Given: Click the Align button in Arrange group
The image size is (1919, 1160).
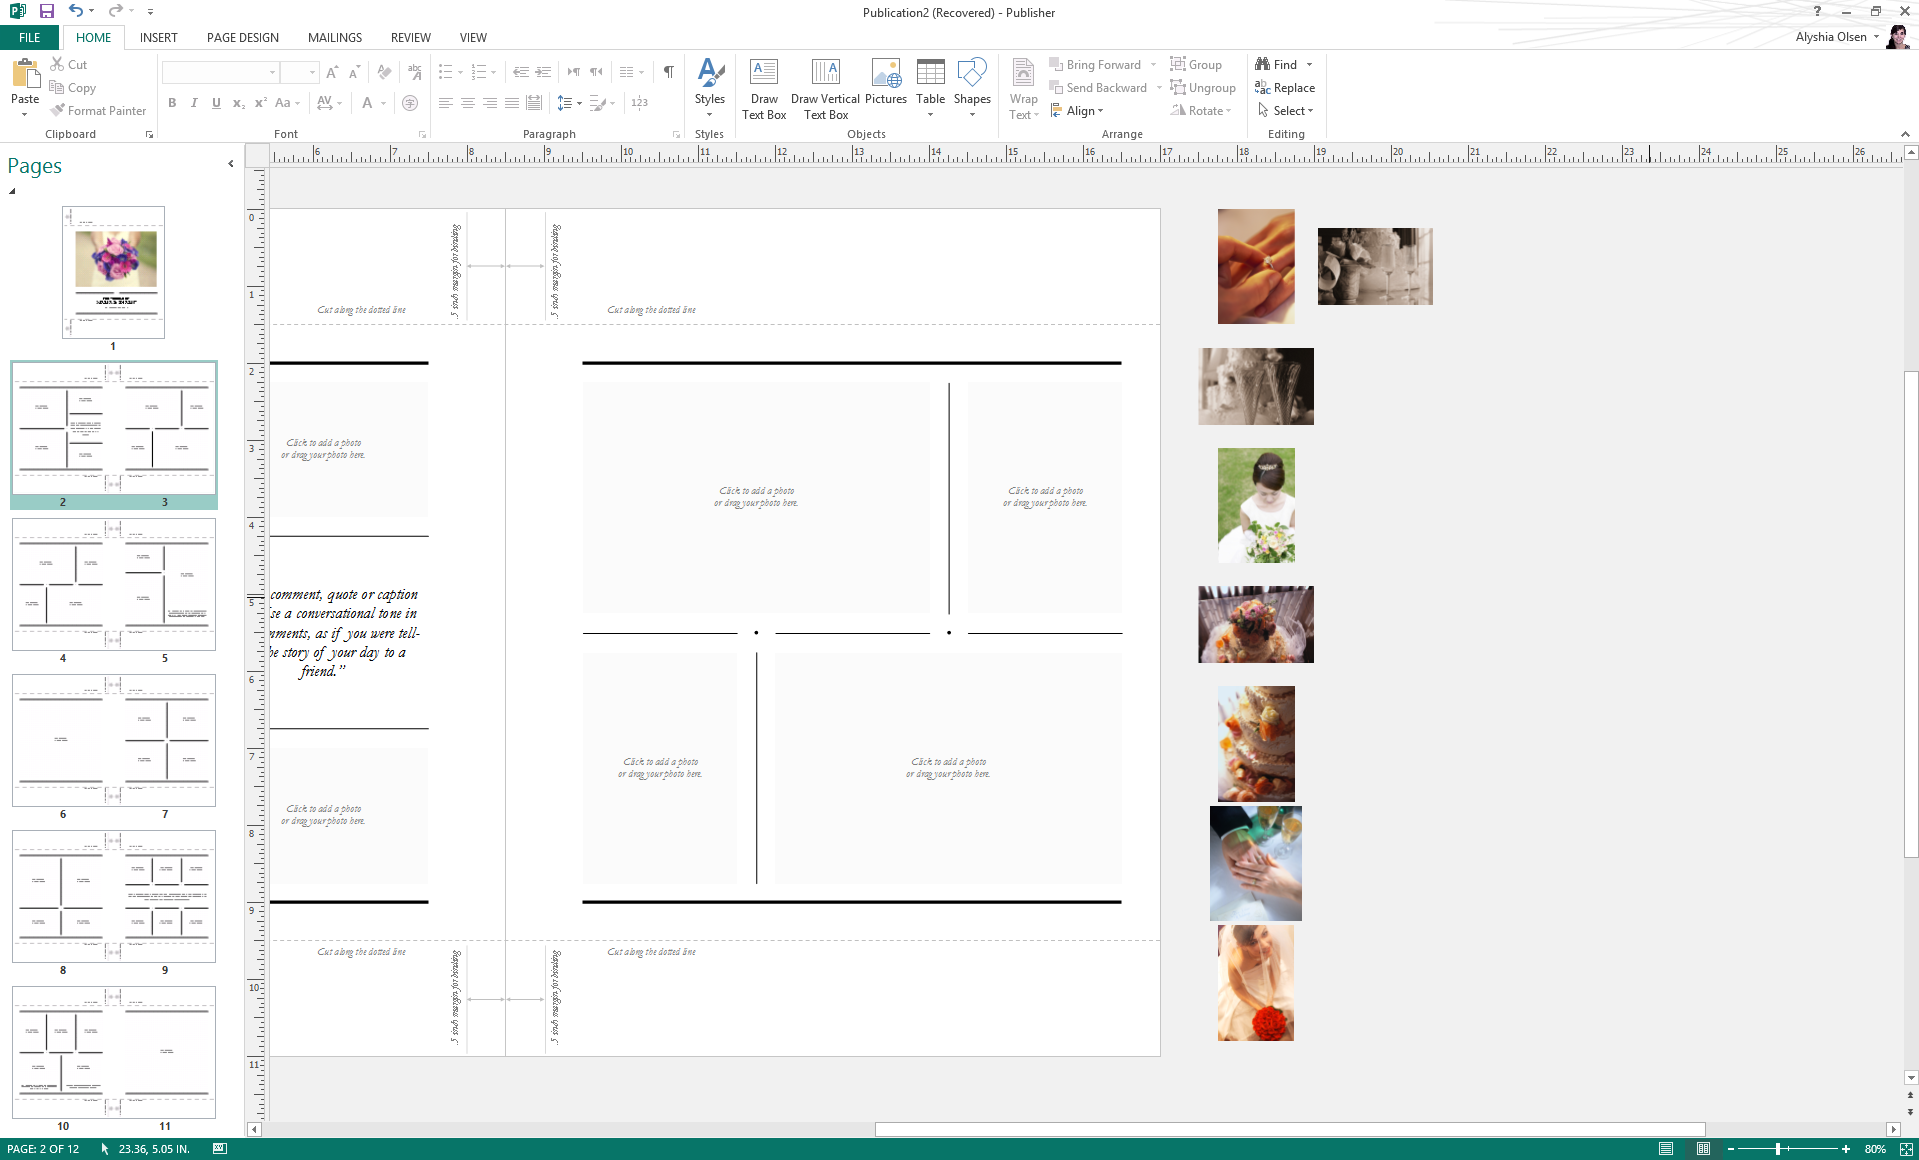Looking at the screenshot, I should tap(1077, 110).
